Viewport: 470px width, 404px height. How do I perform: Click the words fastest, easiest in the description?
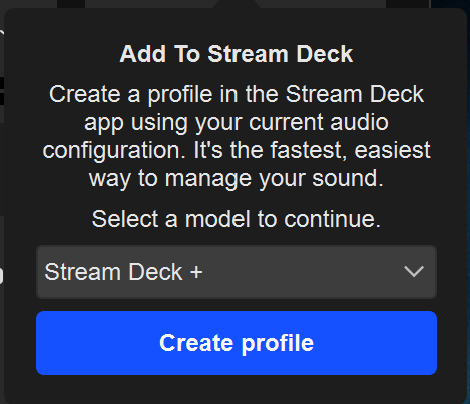(x=350, y=150)
